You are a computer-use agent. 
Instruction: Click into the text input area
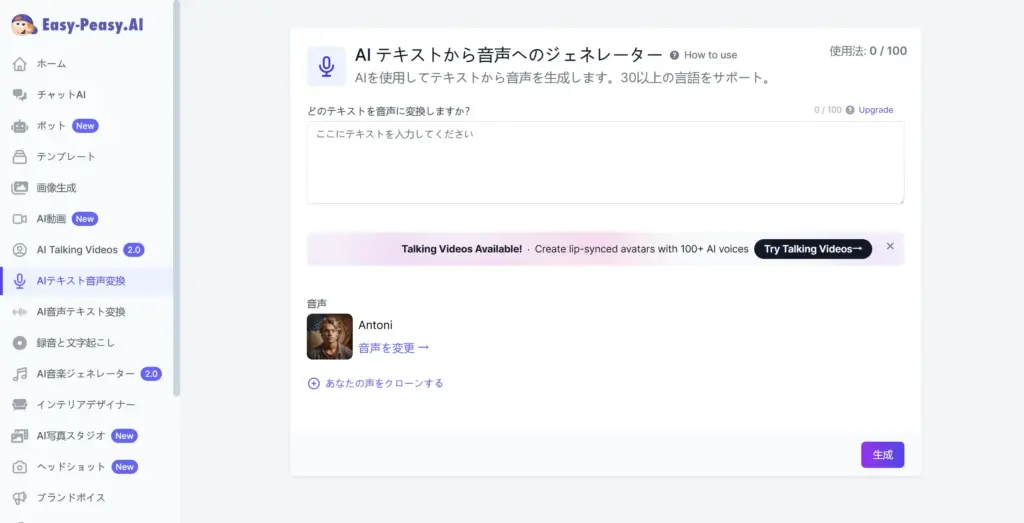605,162
